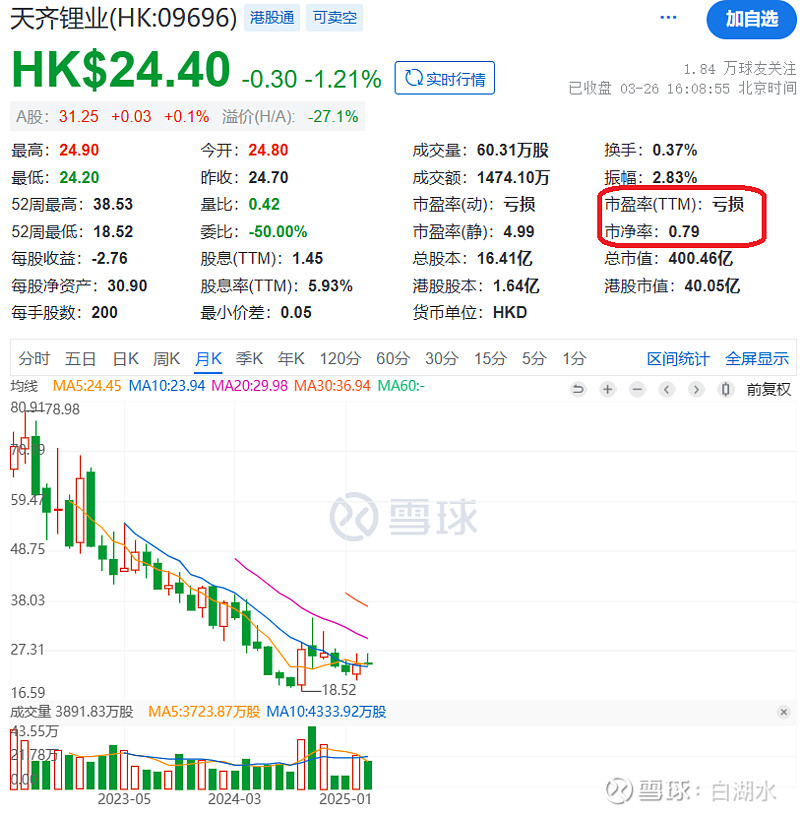Click the 18.52 low marker on chart
The image size is (800, 816).
338,690
